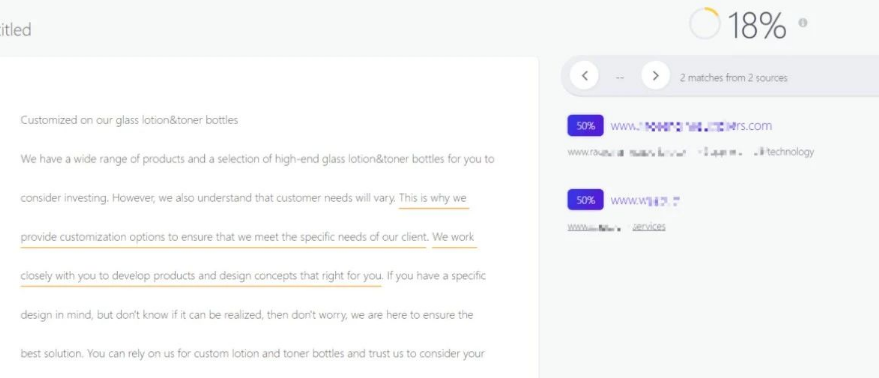Open the source URL ending in technology
879x378 pixels.
pos(691,152)
